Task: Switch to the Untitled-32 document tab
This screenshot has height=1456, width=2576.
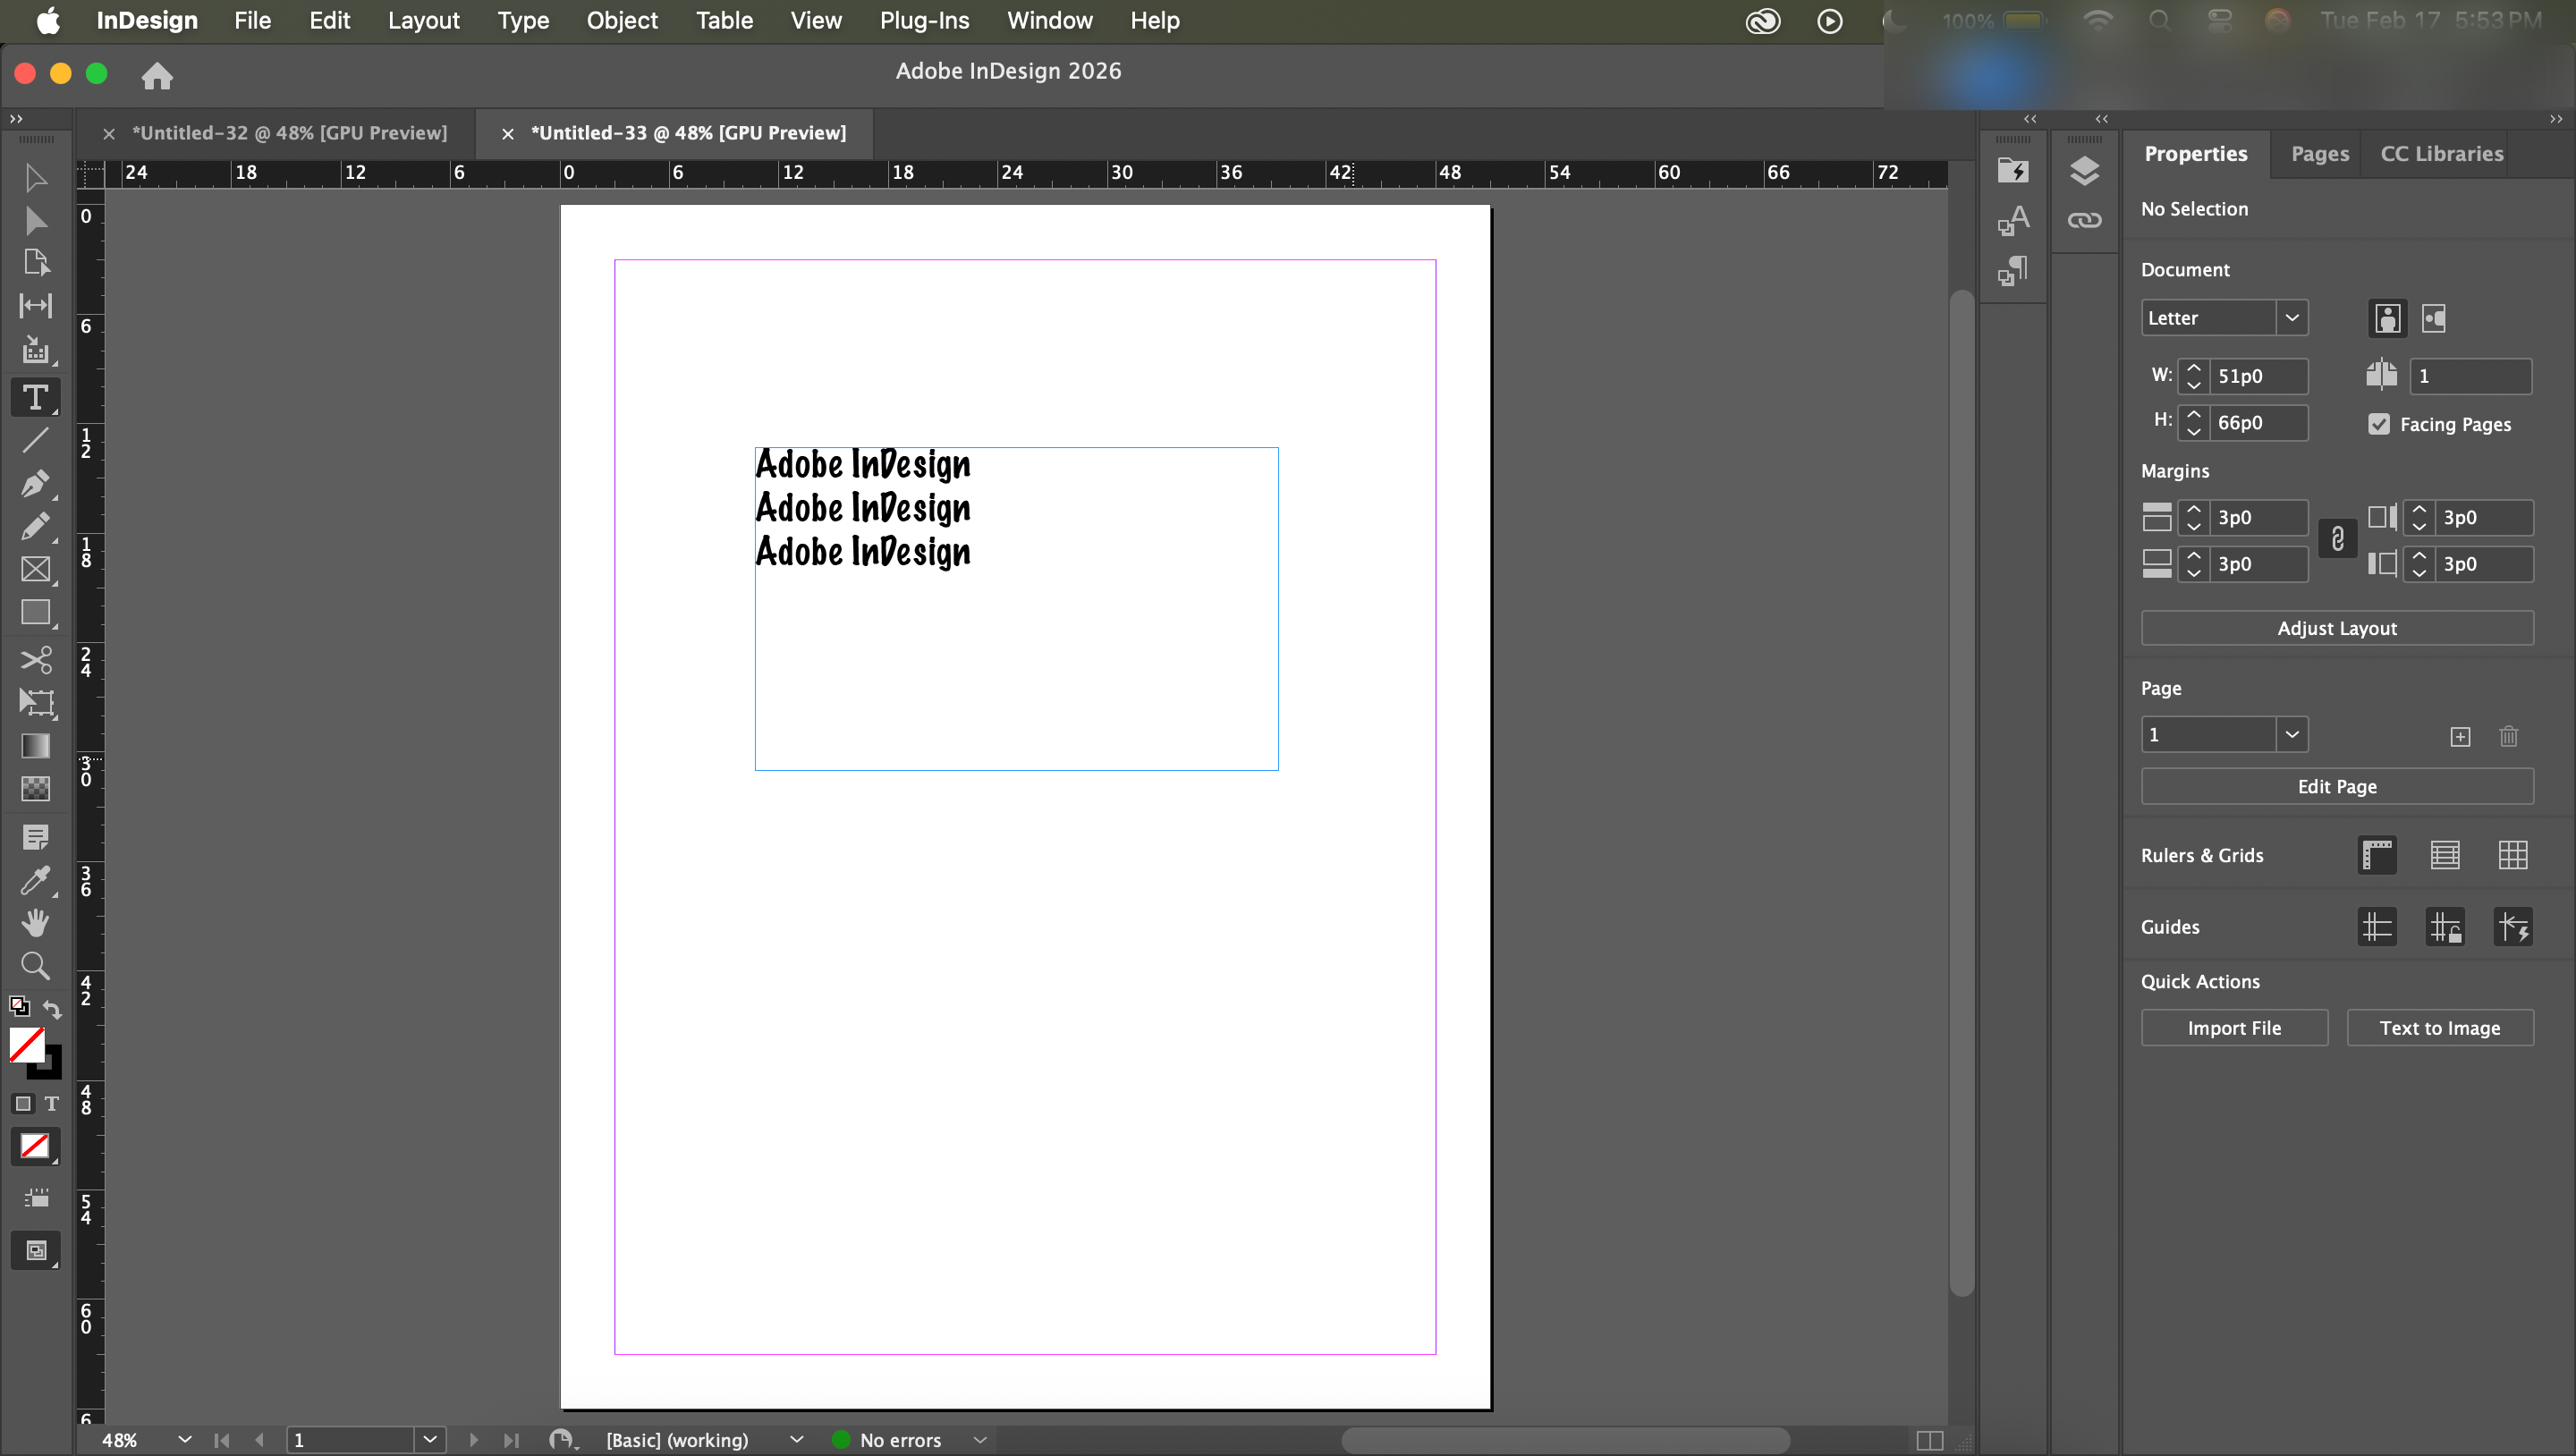Action: pos(289,133)
